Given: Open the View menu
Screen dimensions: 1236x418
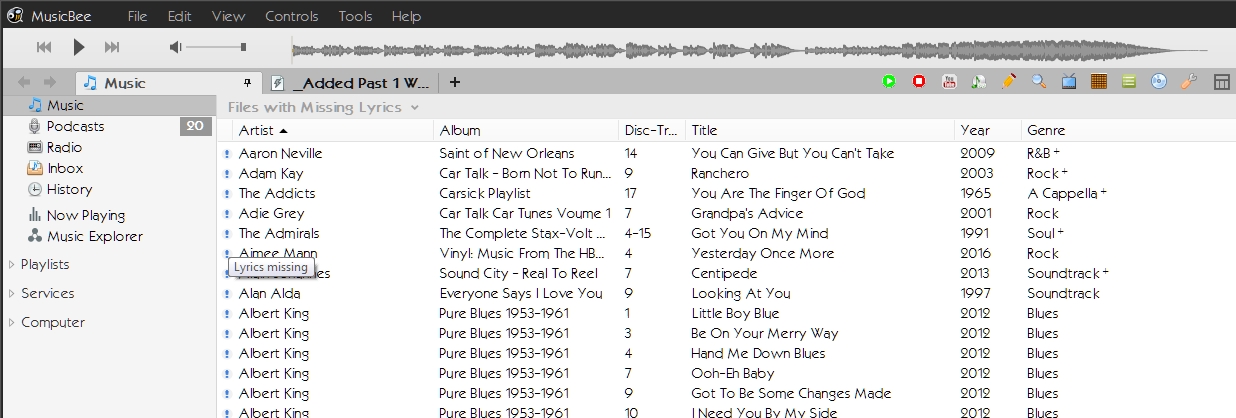Looking at the screenshot, I should coord(228,16).
